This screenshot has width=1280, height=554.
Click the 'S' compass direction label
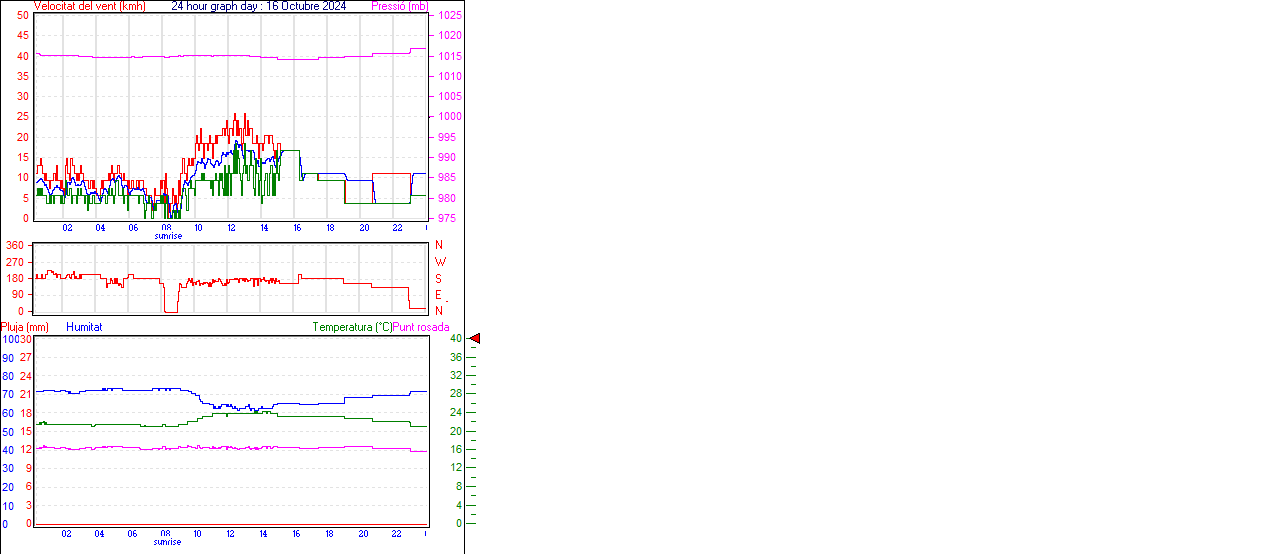click(x=438, y=278)
